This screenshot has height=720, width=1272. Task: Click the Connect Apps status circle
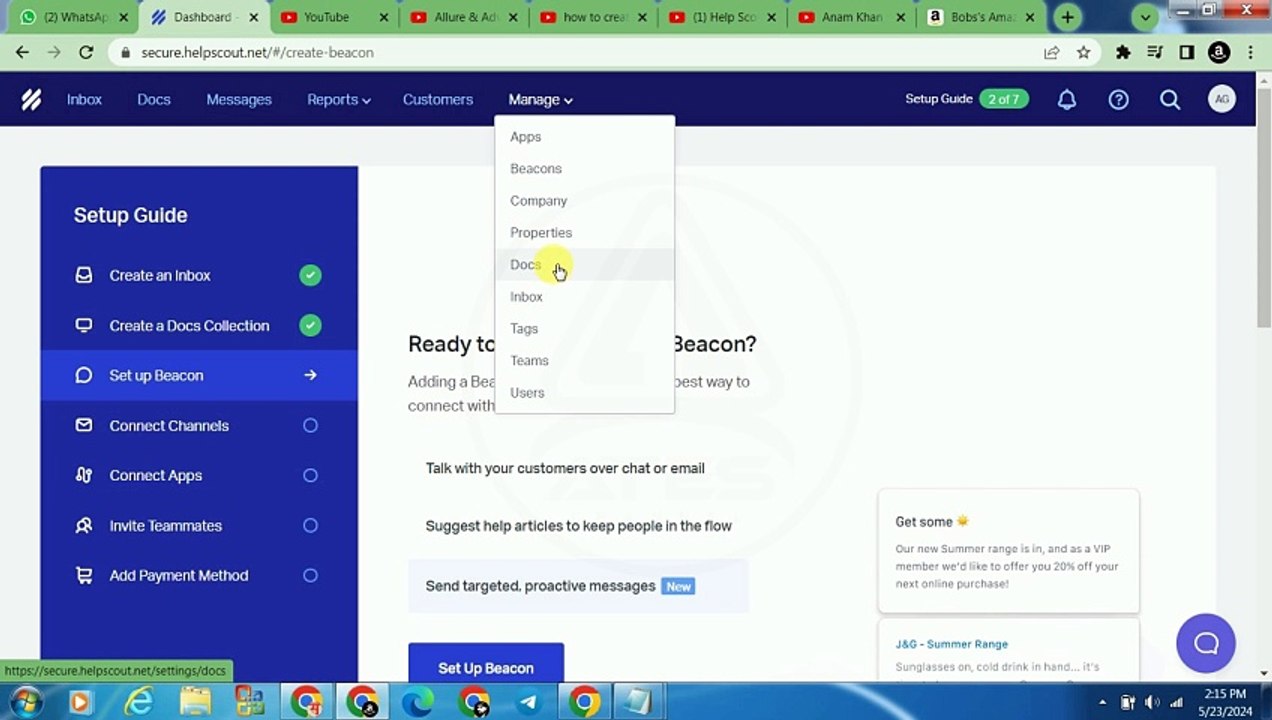point(310,475)
